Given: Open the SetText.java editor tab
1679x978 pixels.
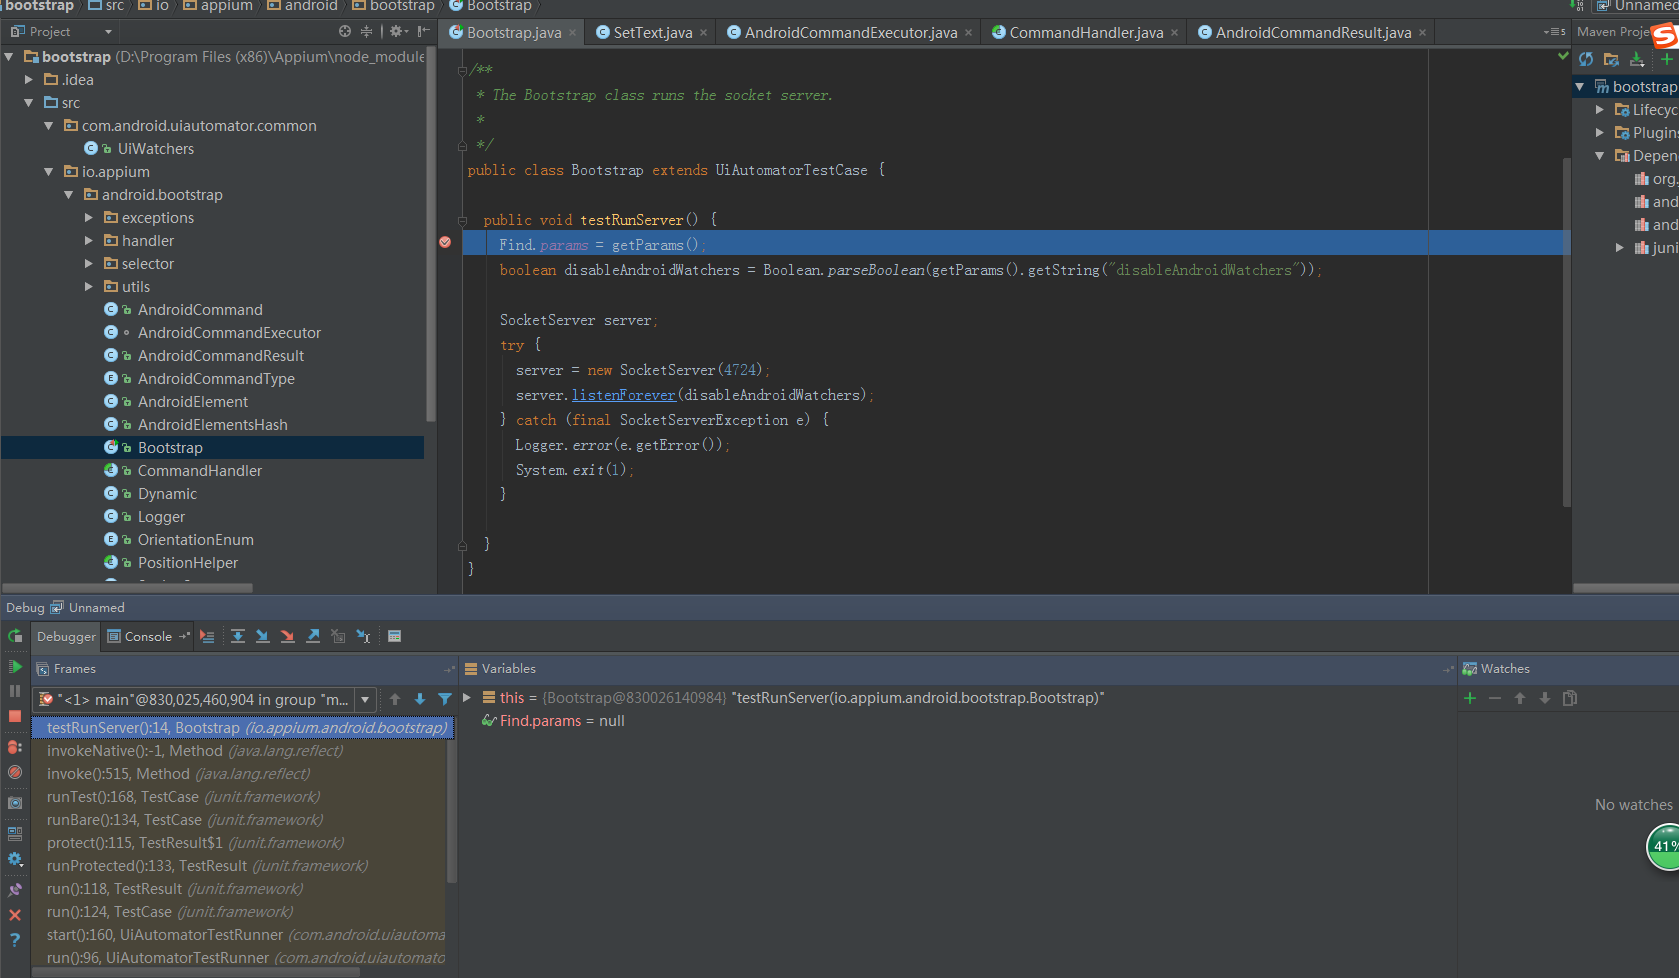Looking at the screenshot, I should (652, 32).
